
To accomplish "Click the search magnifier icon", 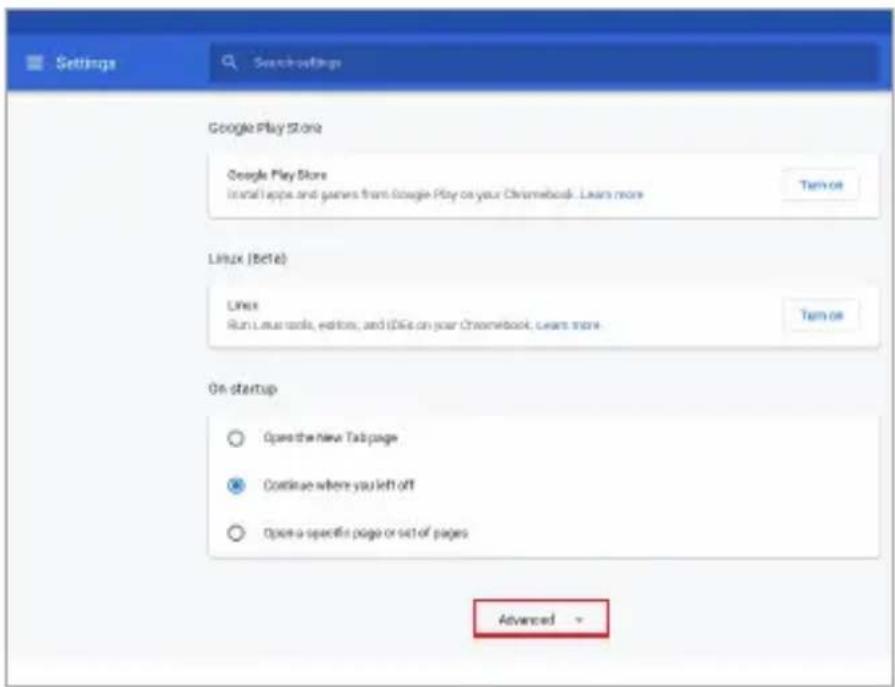I will [x=229, y=62].
